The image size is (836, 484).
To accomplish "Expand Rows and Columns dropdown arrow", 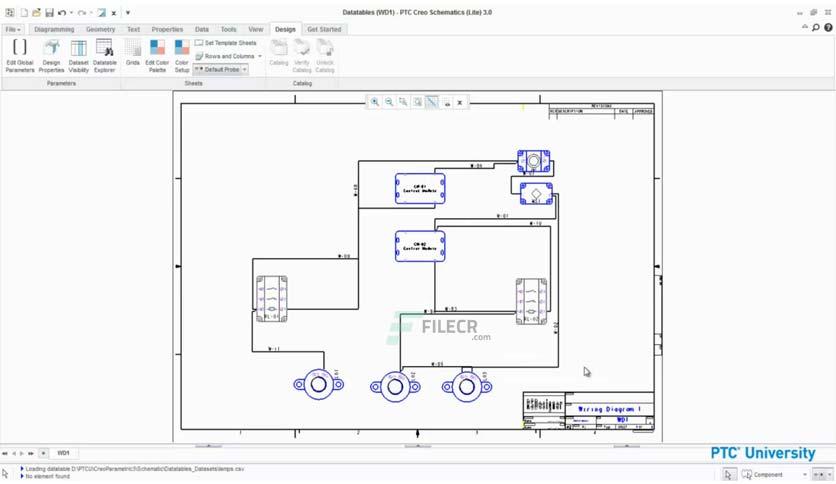I will tap(260, 56).
